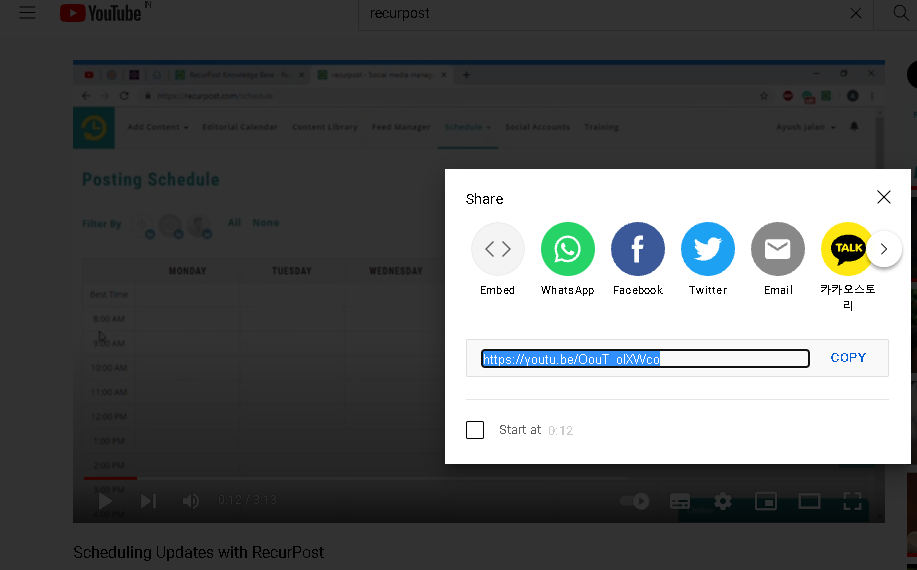917x570 pixels.
Task: Click bookmark star in recorded browser
Action: coord(764,96)
